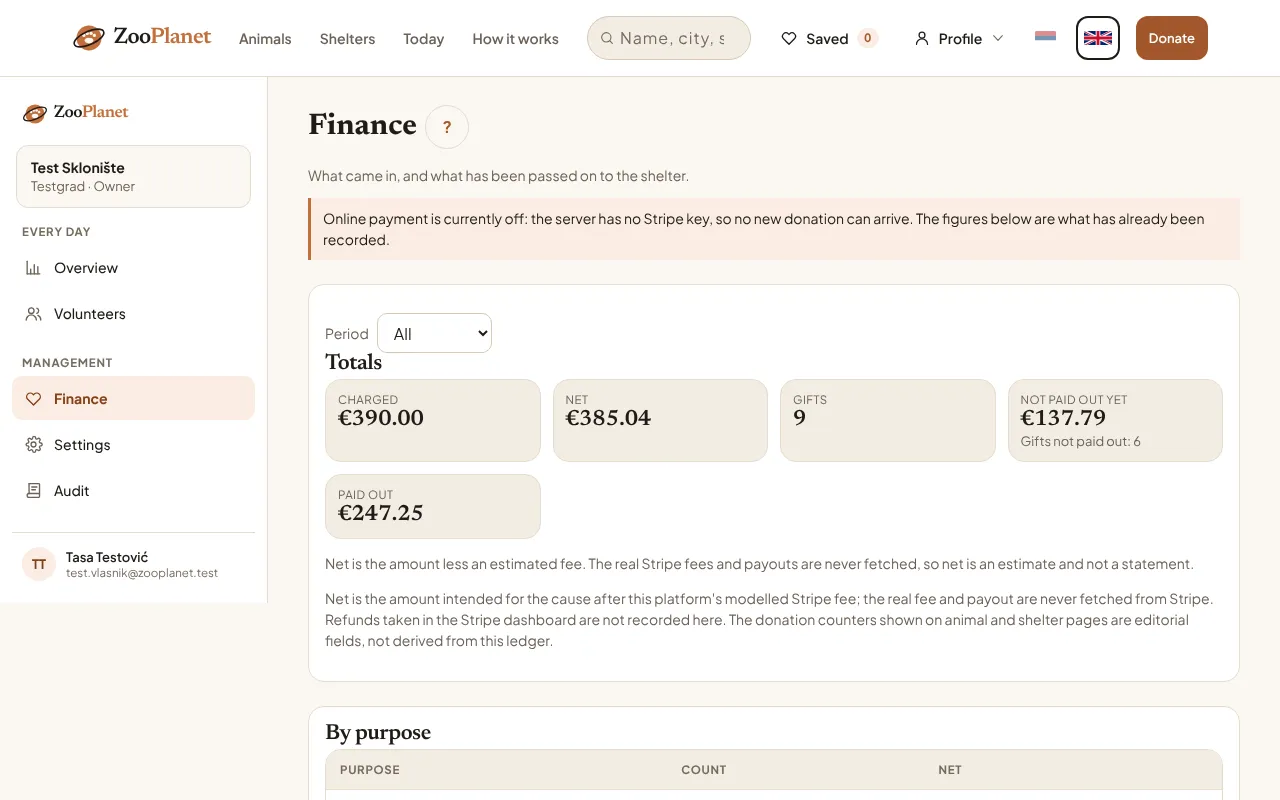Click the MANAGEMENT section label
Image resolution: width=1280 pixels, height=800 pixels.
tap(67, 363)
